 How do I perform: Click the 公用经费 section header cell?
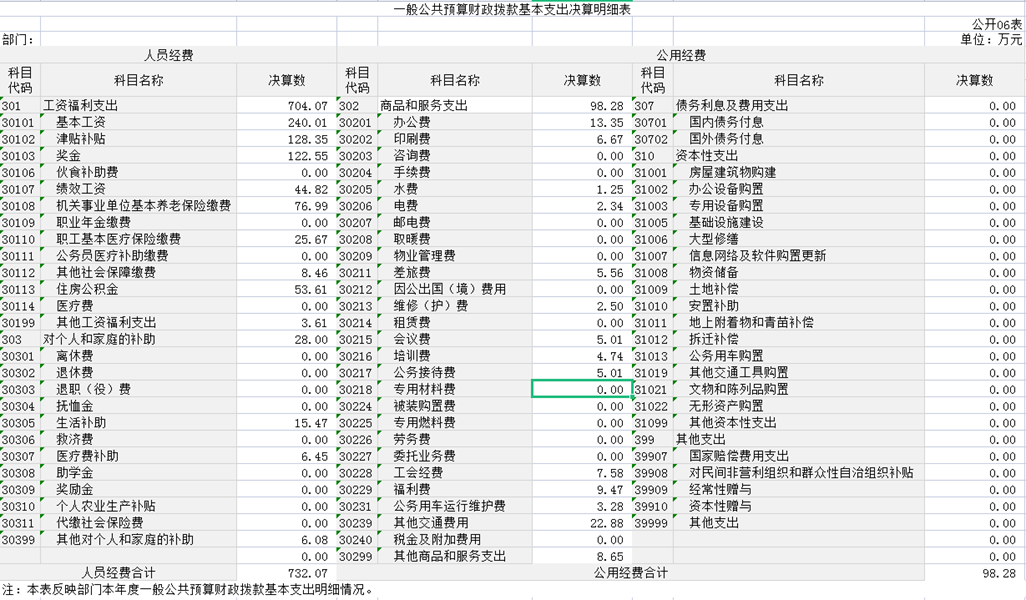(x=680, y=56)
